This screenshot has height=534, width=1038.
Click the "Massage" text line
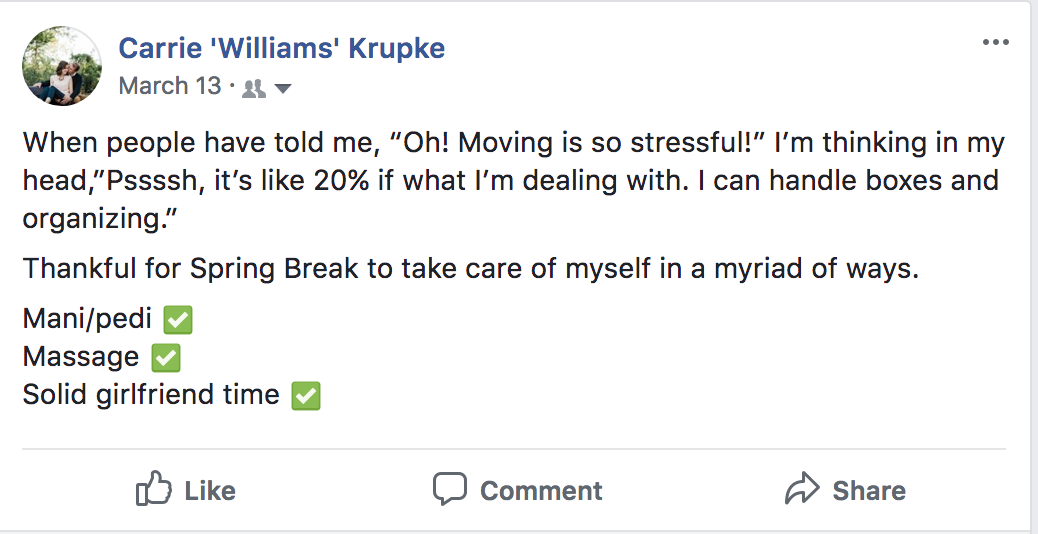81,357
